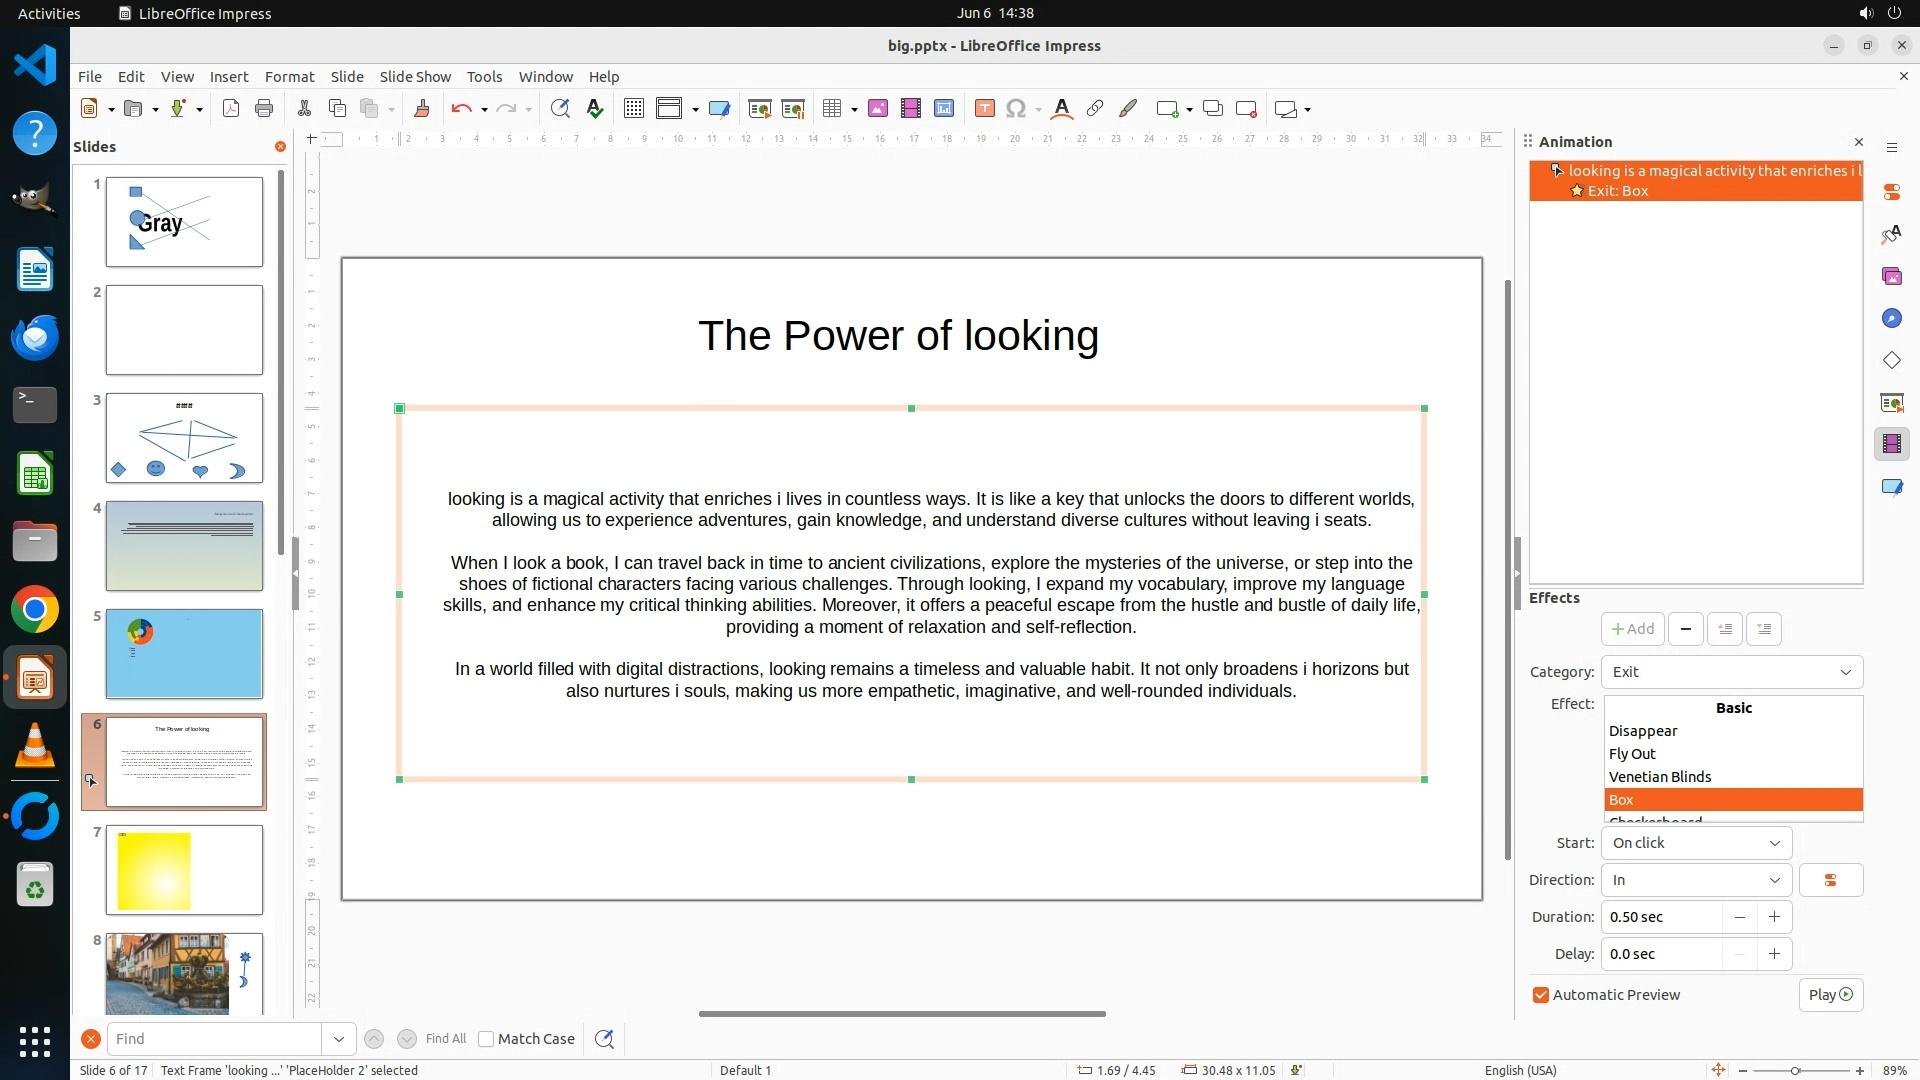
Task: Click the Clone Formatting paintbrush icon
Action: click(421, 109)
